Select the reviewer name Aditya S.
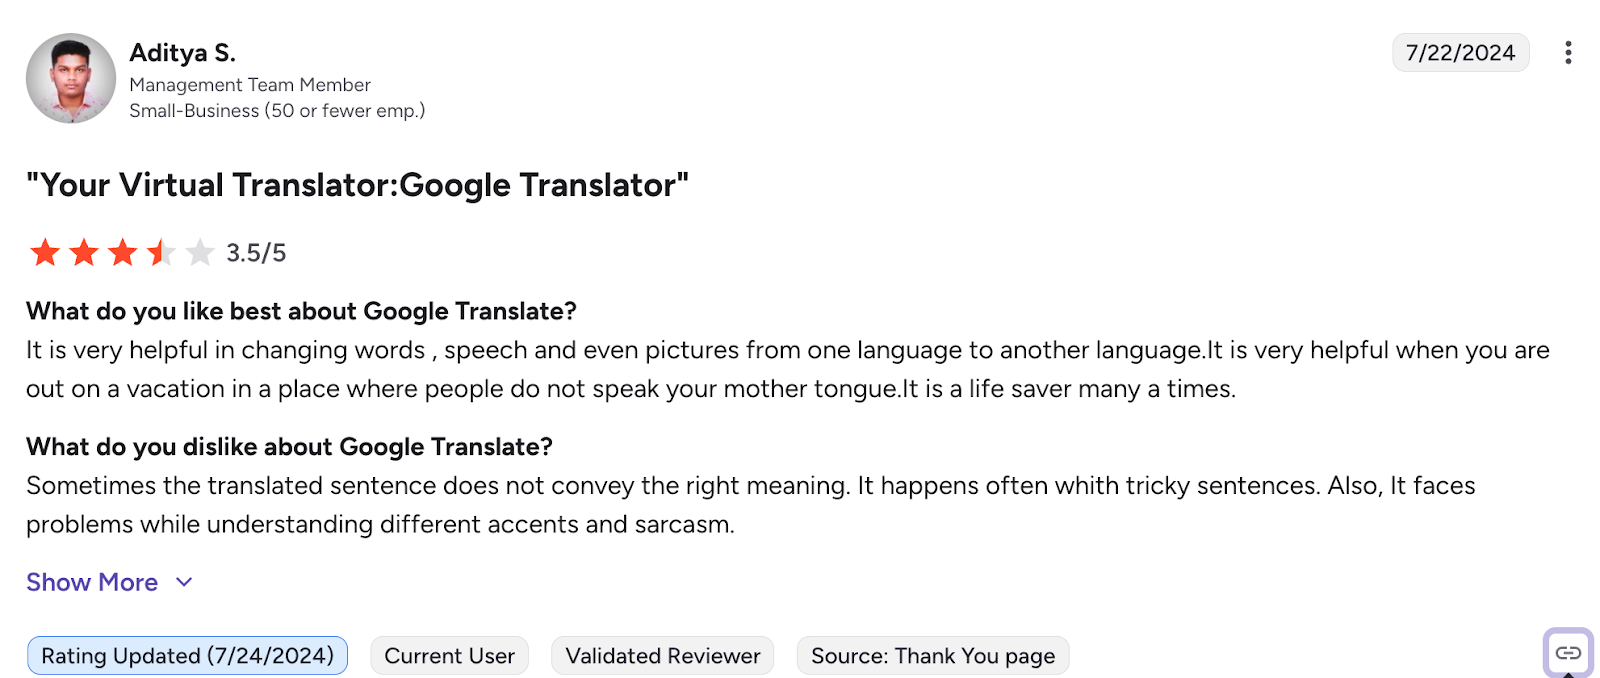 tap(182, 52)
